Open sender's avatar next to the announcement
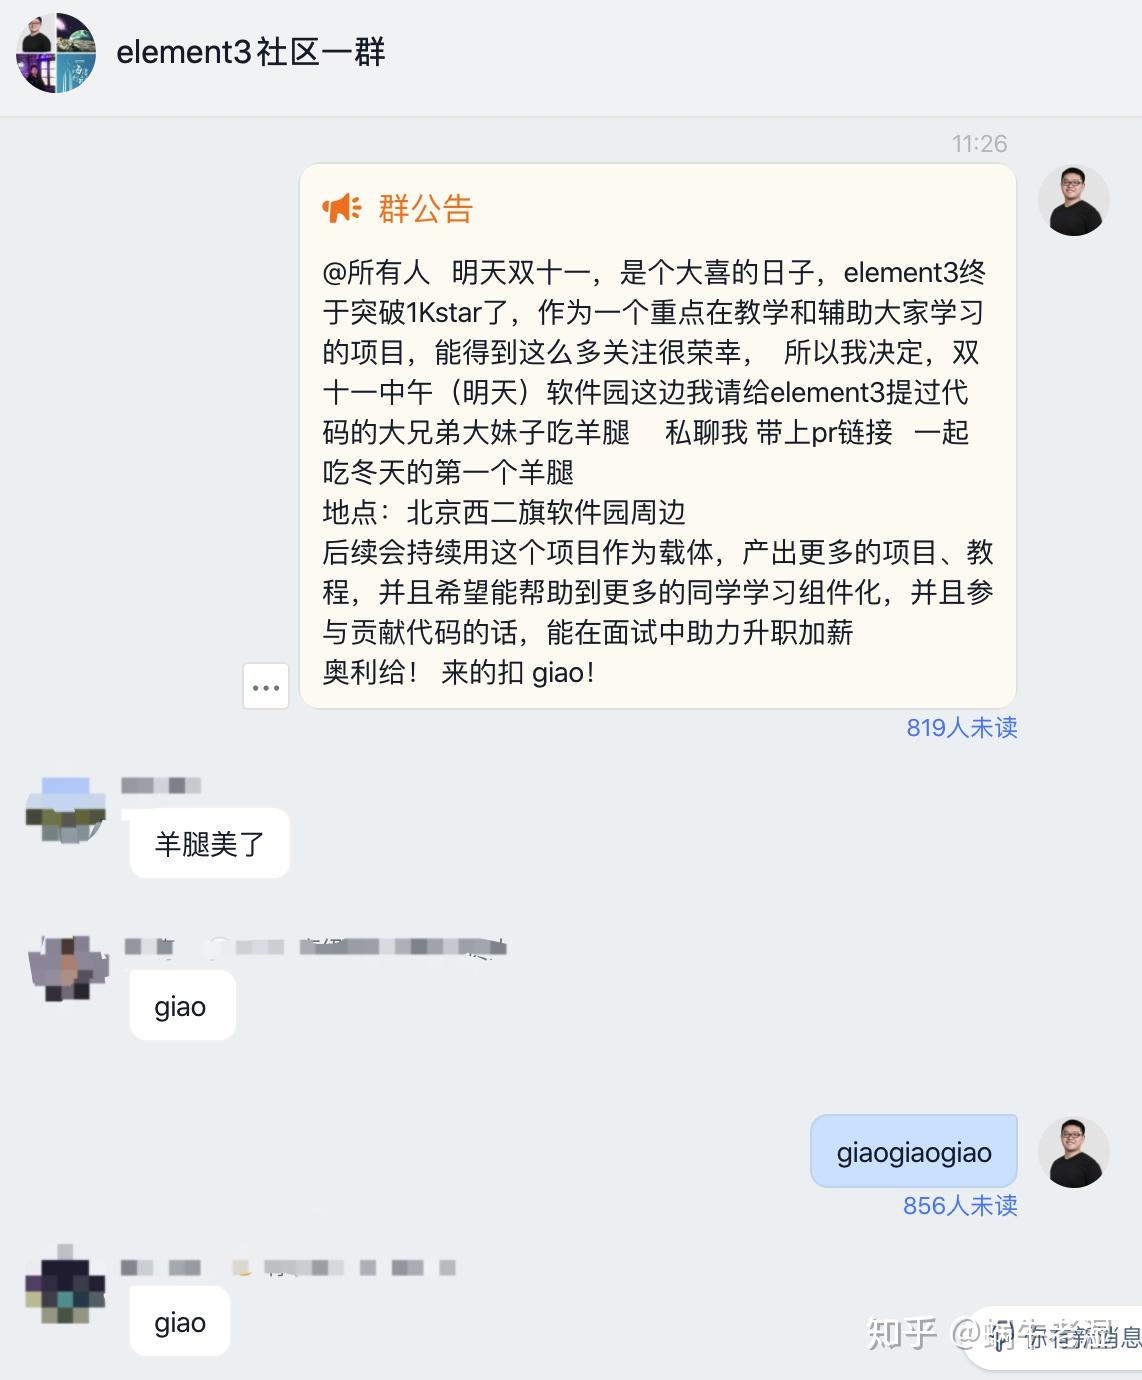Image resolution: width=1142 pixels, height=1380 pixels. 1073,200
